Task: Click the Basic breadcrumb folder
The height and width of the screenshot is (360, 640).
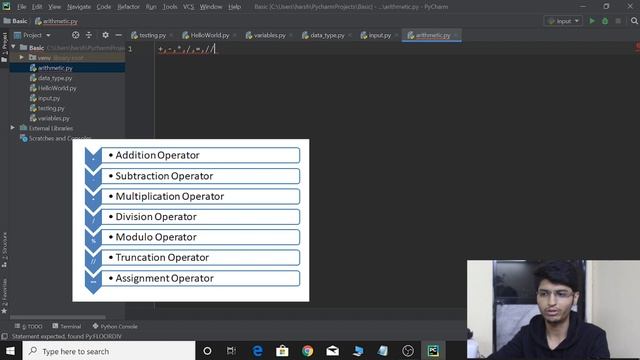Action: click(x=16, y=21)
